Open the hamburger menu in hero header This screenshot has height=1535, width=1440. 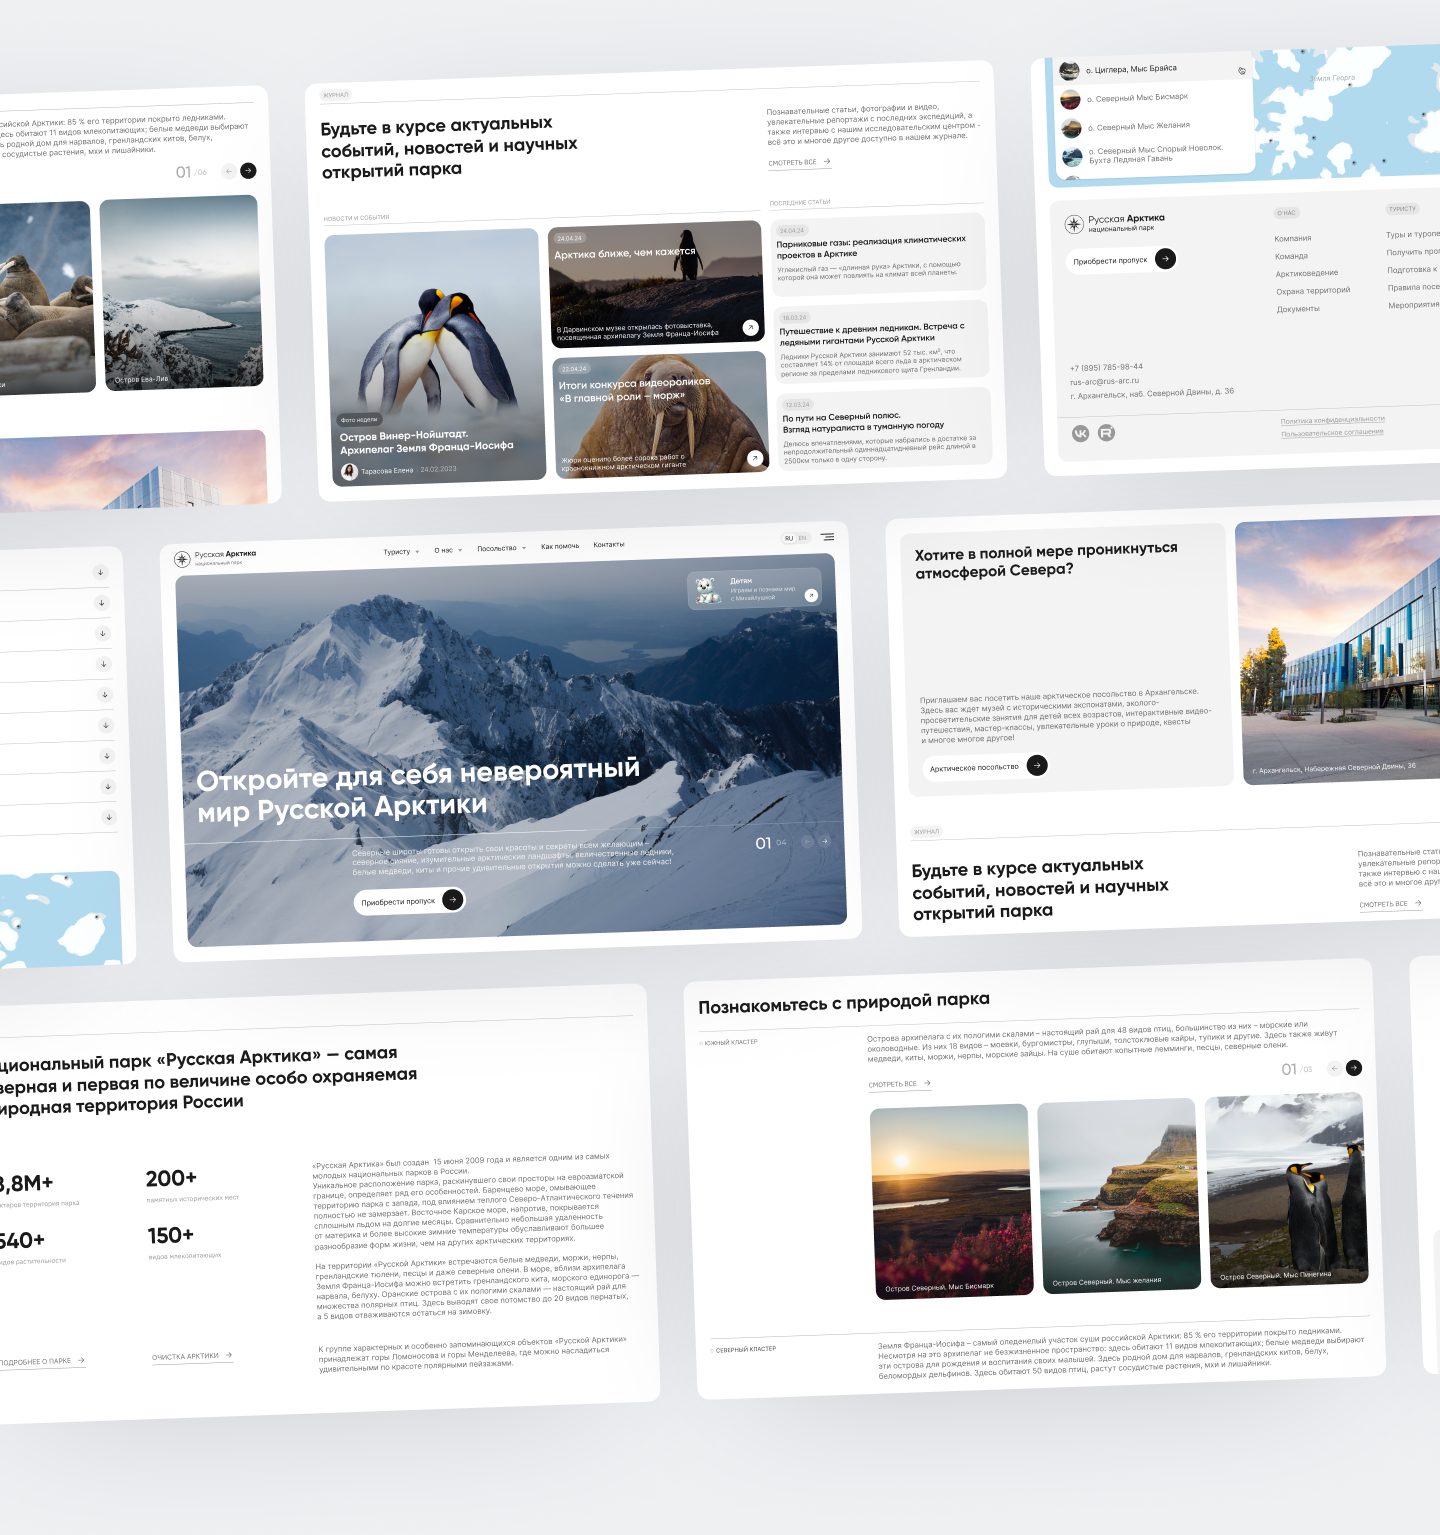tap(827, 537)
